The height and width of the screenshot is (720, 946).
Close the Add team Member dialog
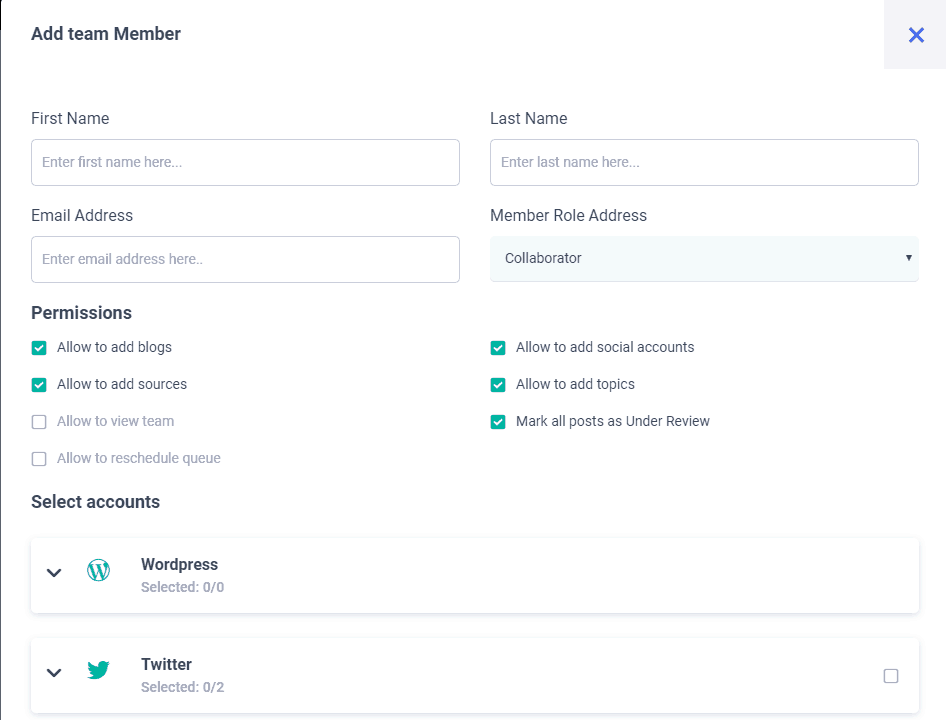[x=915, y=35]
